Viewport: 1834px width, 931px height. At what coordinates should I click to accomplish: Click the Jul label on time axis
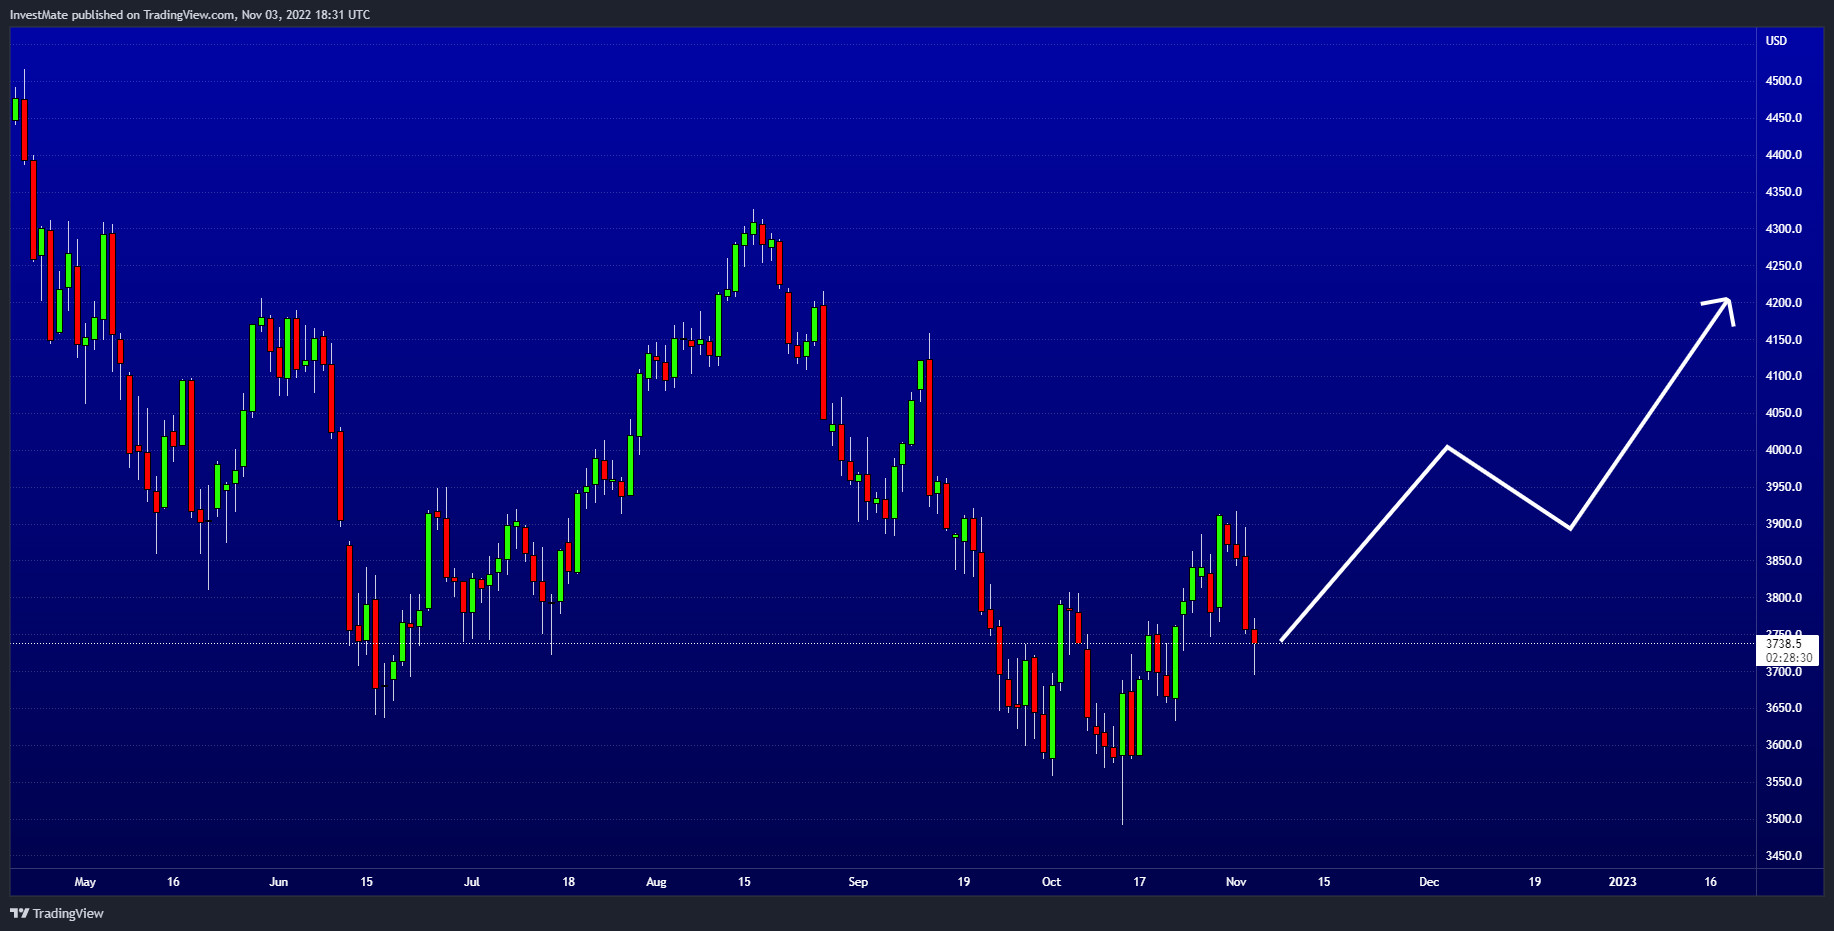pos(472,882)
